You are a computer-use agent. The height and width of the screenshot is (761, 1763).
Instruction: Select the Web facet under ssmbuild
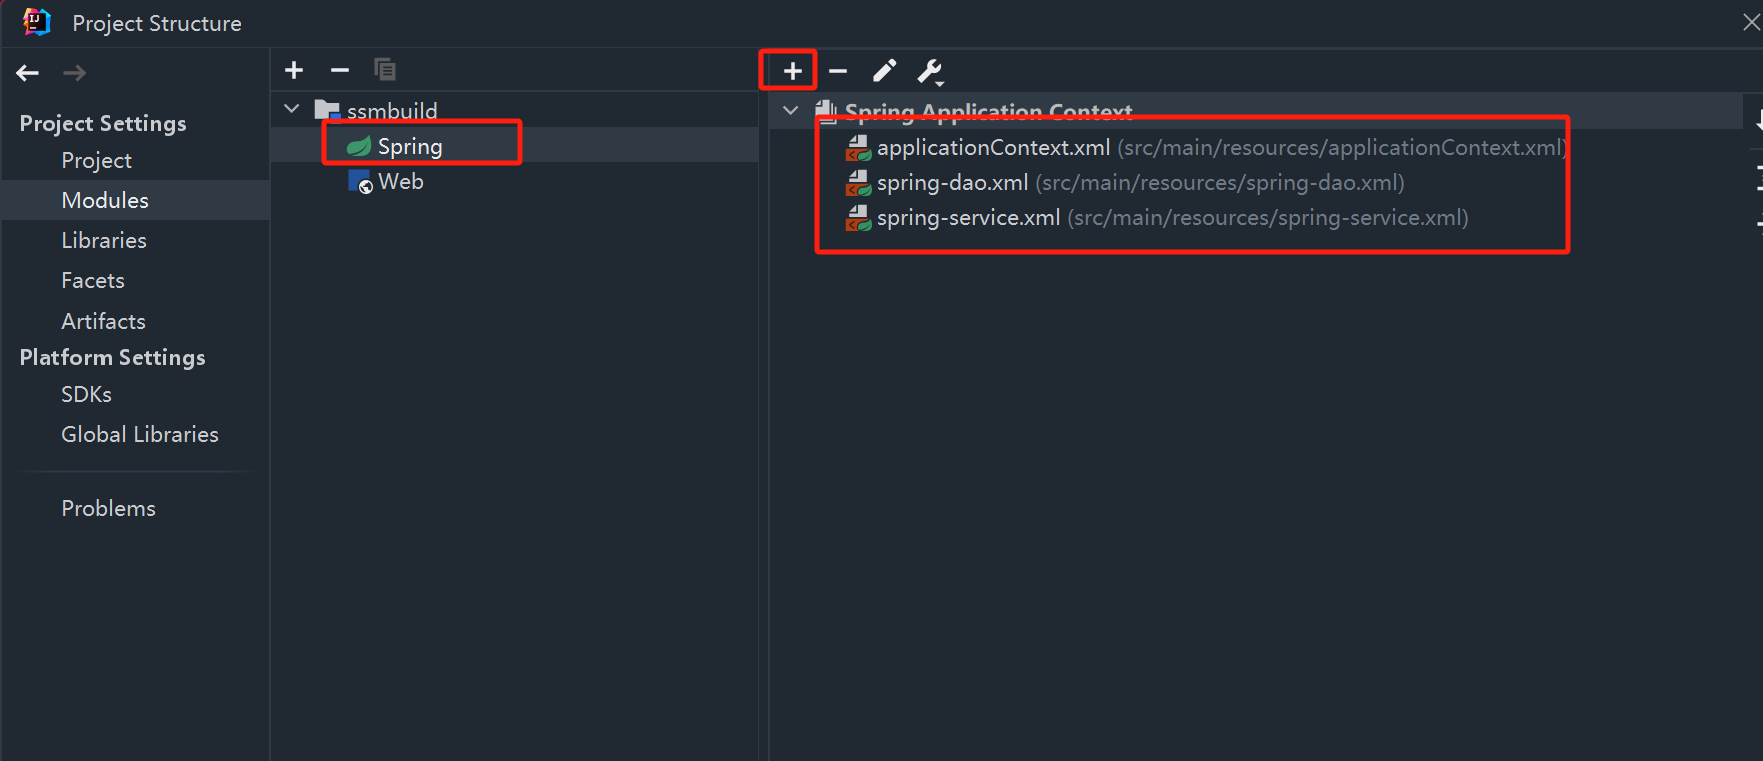(x=401, y=182)
